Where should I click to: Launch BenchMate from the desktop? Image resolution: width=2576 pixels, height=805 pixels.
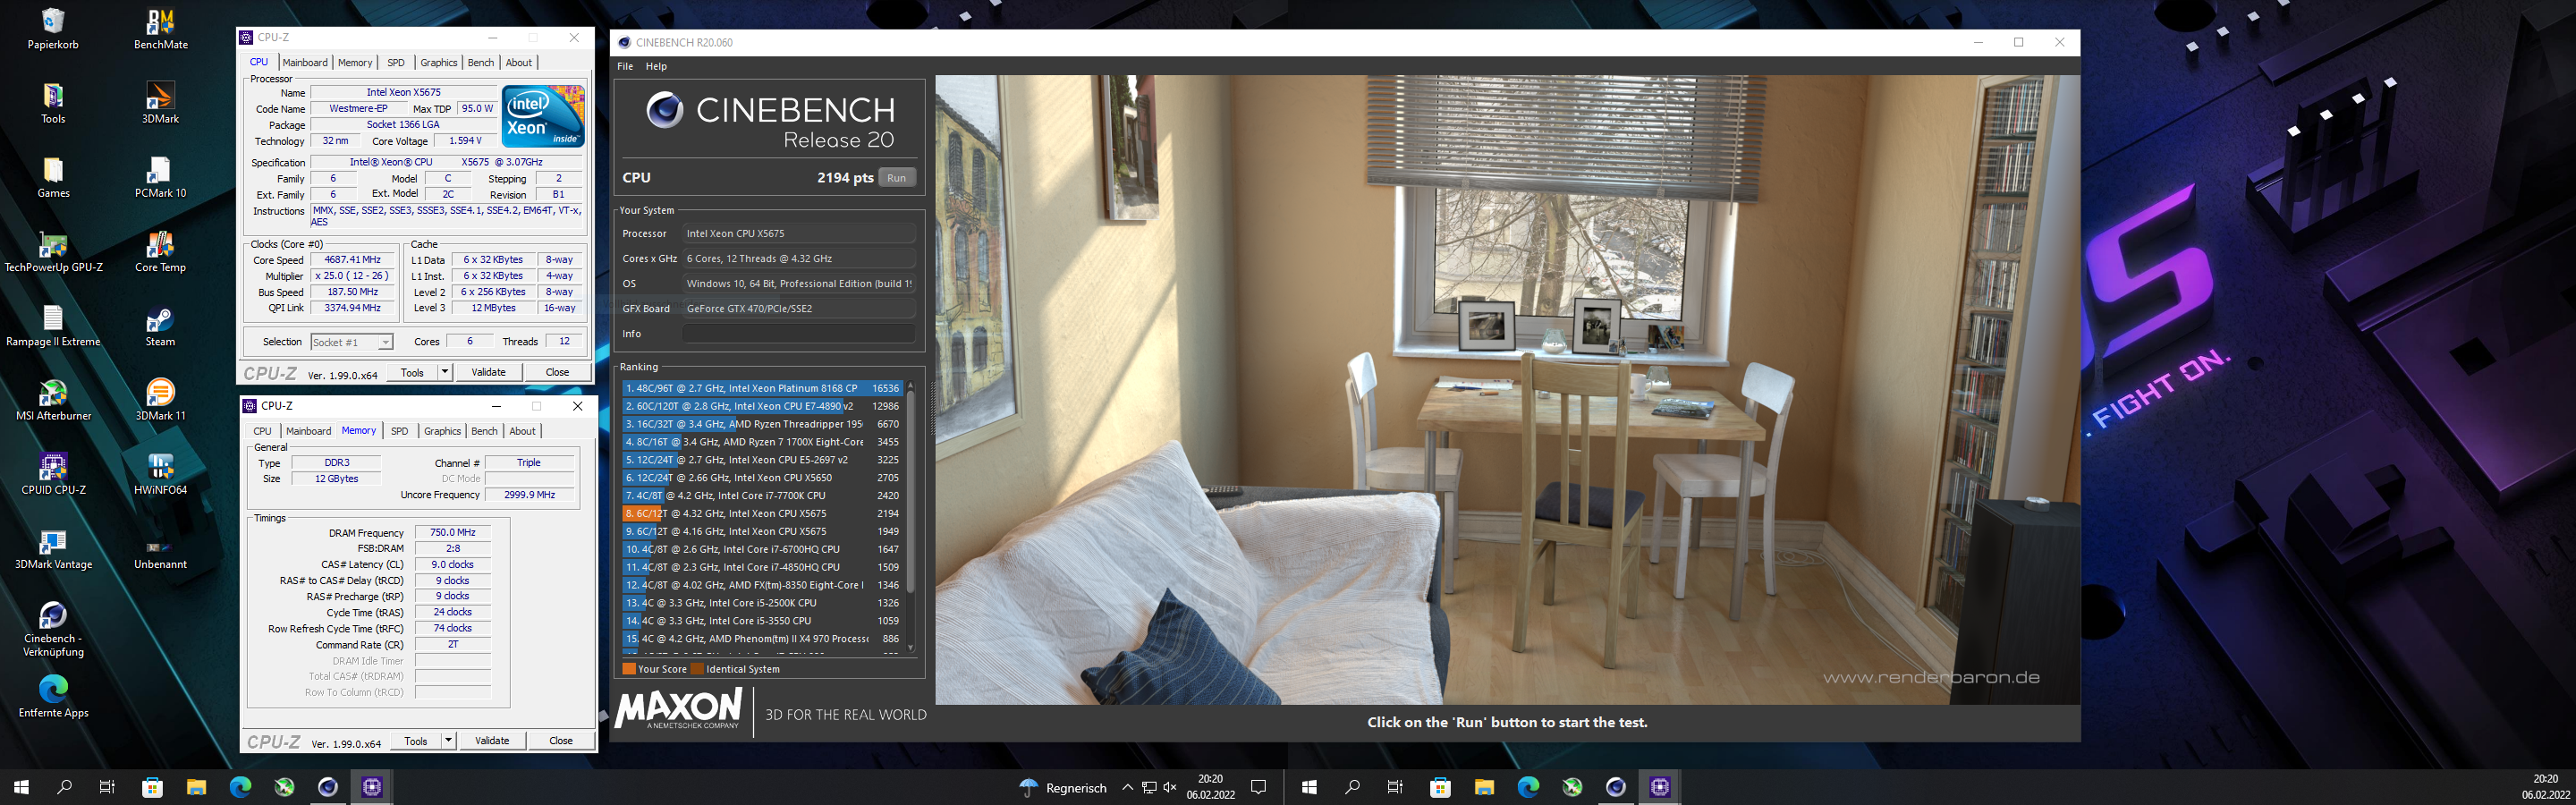tap(160, 28)
